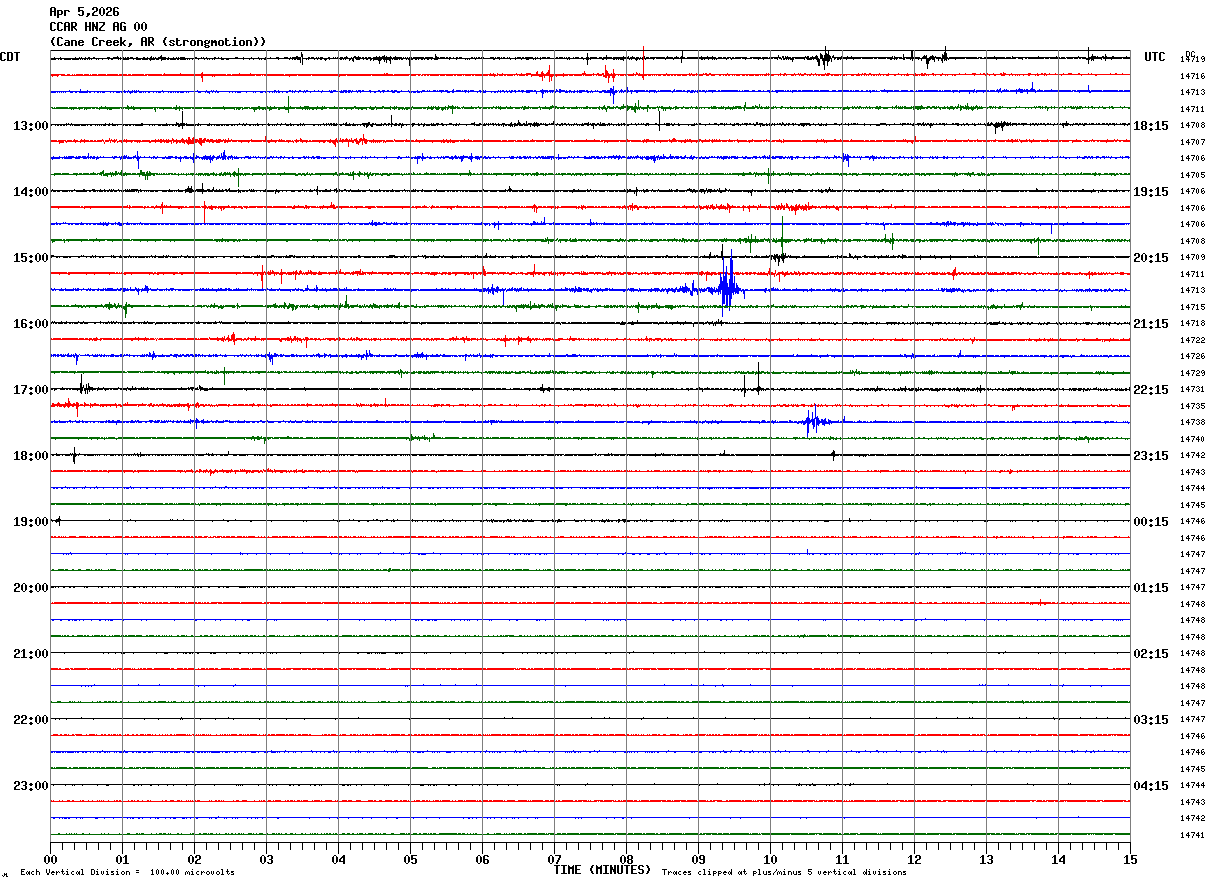The height and width of the screenshot is (886, 1210).
Task: Select the 18:15 UTC time label
Action: coord(1151,126)
